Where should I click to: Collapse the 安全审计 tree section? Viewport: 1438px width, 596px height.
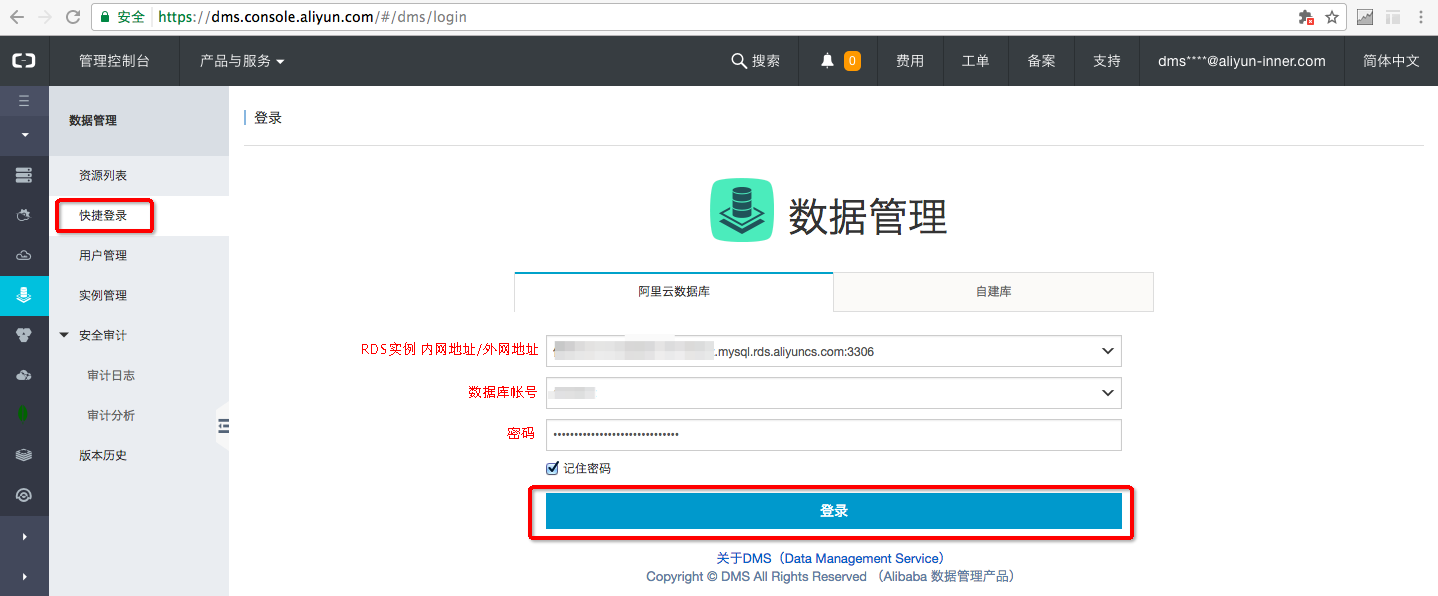click(x=65, y=335)
